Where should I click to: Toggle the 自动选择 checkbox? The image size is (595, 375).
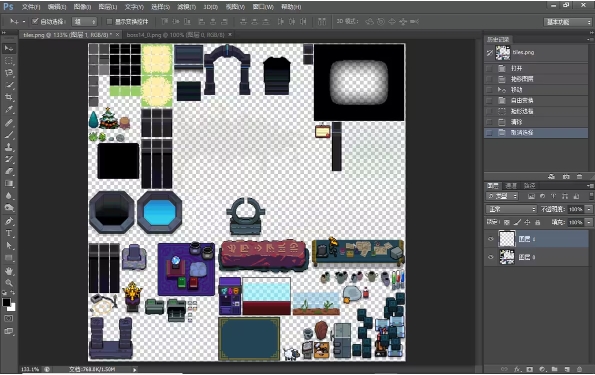coord(35,21)
